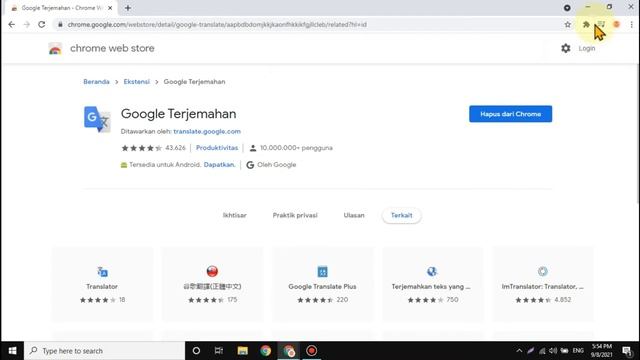Bookmark this page with the star icon
Image resolution: width=640 pixels, height=360 pixels.
[x=567, y=24]
